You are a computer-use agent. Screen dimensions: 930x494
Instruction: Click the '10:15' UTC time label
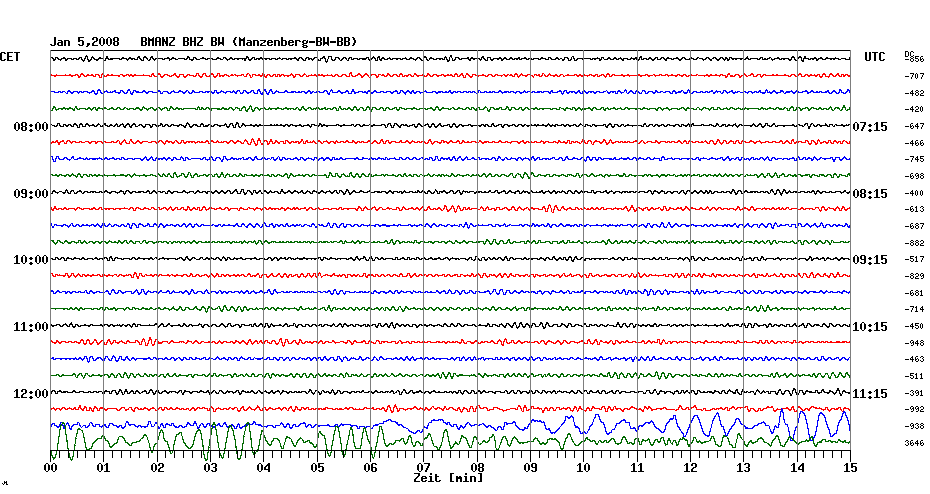coord(870,327)
